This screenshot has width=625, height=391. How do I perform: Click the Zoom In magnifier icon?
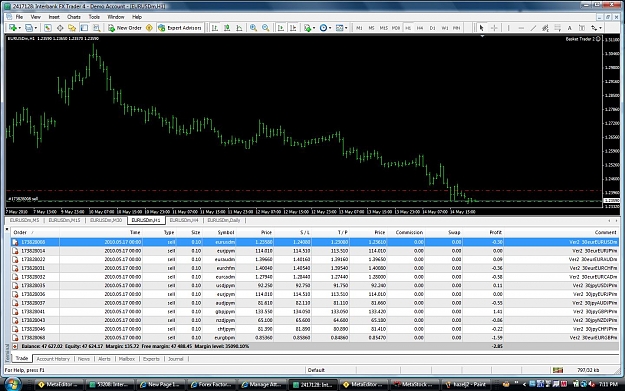click(253, 28)
